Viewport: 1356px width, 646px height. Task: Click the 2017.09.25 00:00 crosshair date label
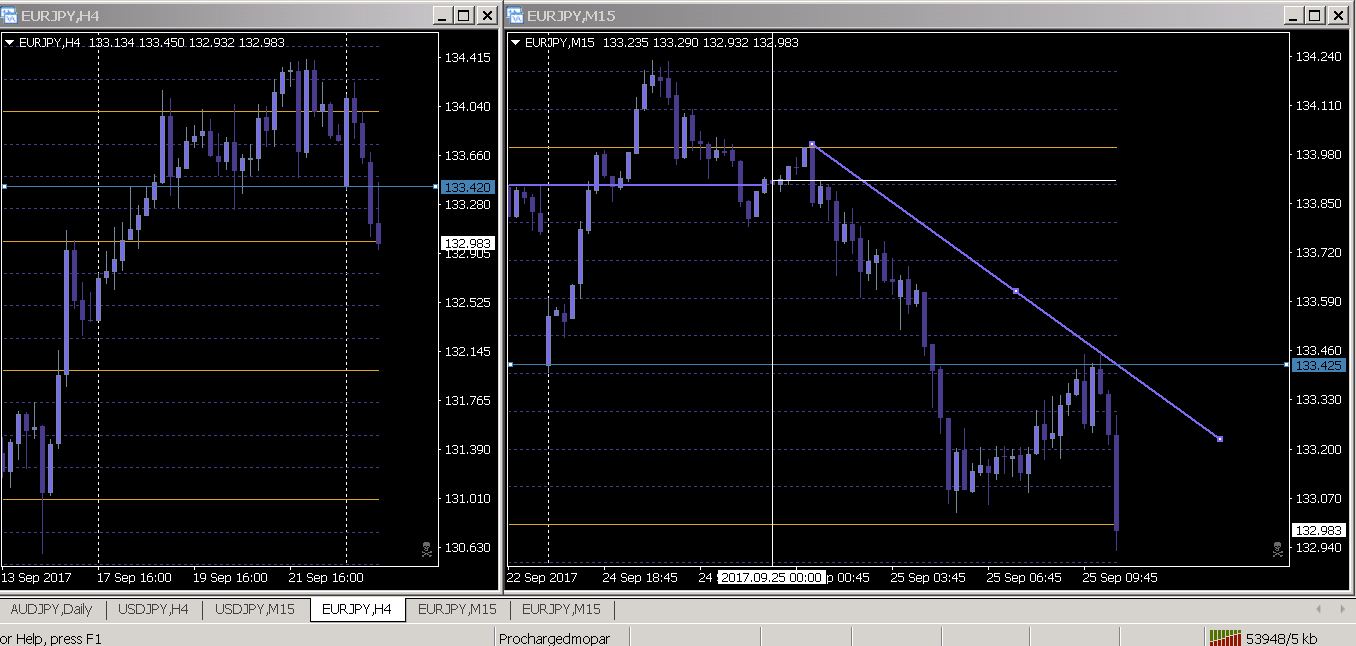coord(771,577)
